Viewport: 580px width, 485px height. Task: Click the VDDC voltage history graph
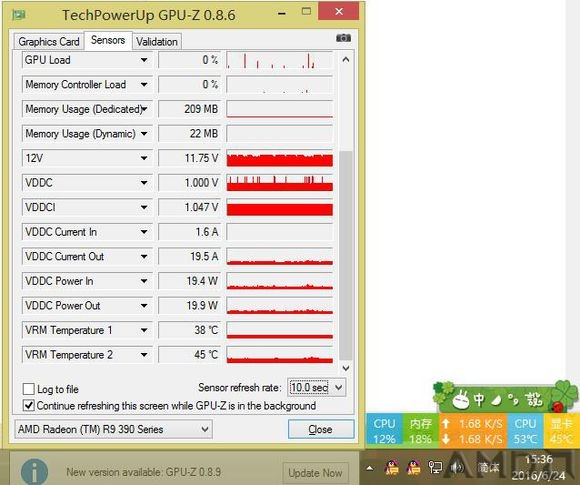[280, 183]
